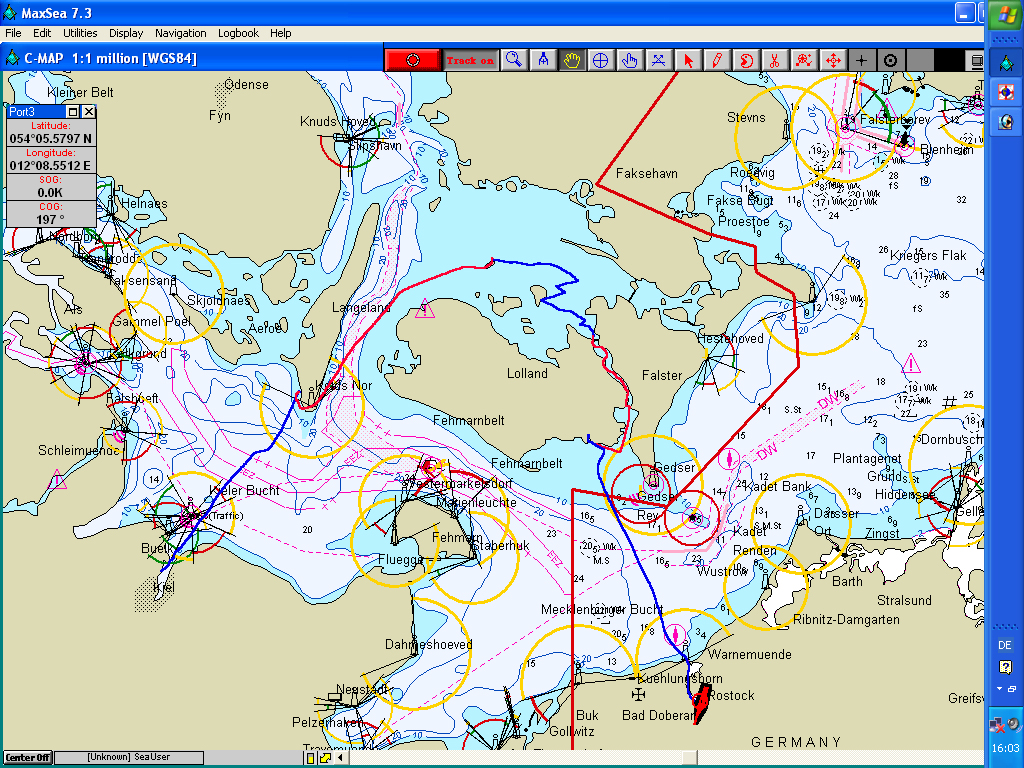Click the blue crosshair circle center tool
Image resolution: width=1024 pixels, height=768 pixels.
coord(601,60)
